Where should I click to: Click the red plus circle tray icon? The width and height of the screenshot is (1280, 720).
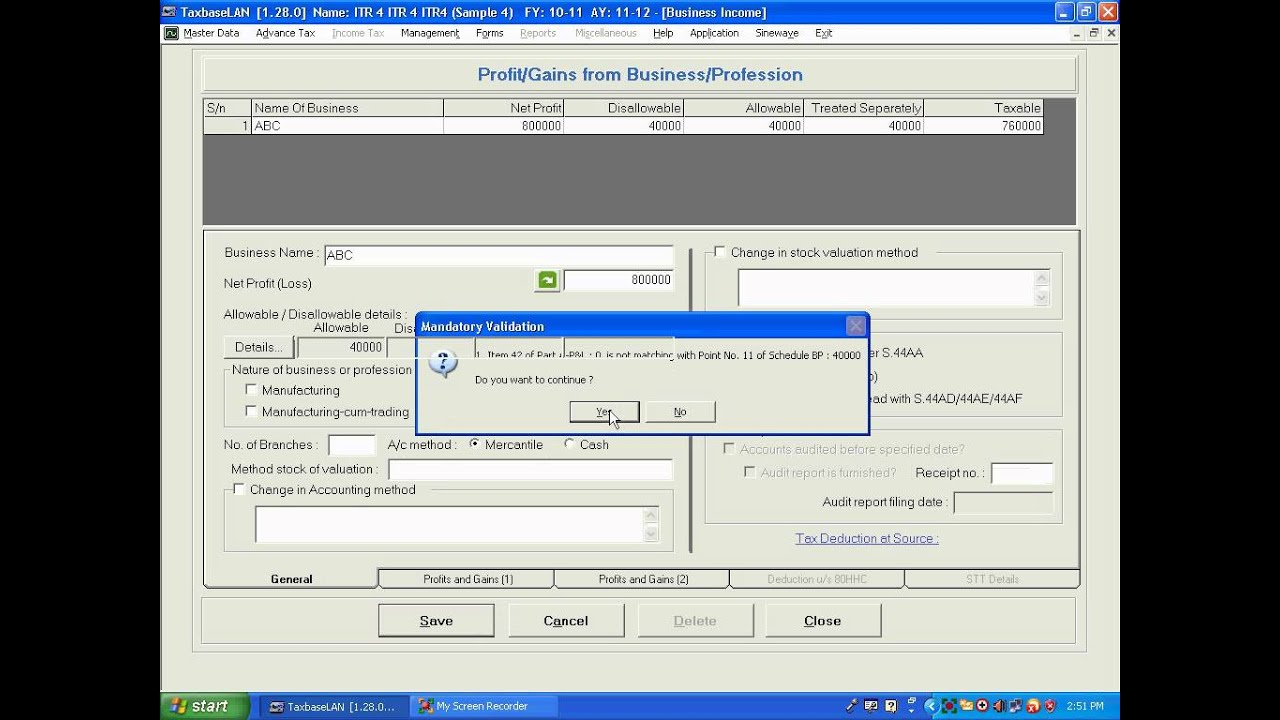click(982, 706)
